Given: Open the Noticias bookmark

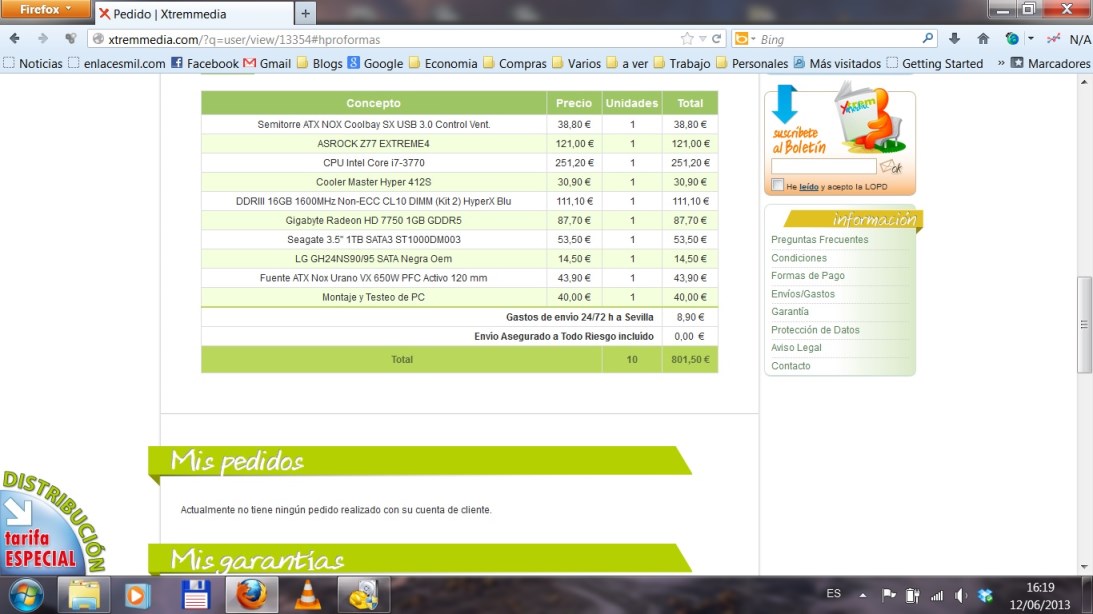Looking at the screenshot, I should [x=33, y=63].
